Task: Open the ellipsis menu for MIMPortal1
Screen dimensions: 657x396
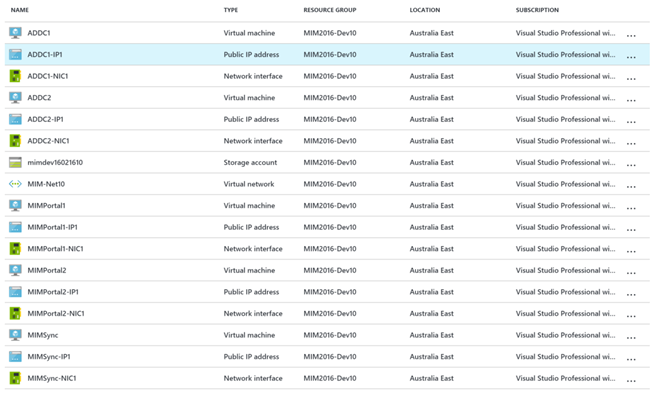Action: 631,208
